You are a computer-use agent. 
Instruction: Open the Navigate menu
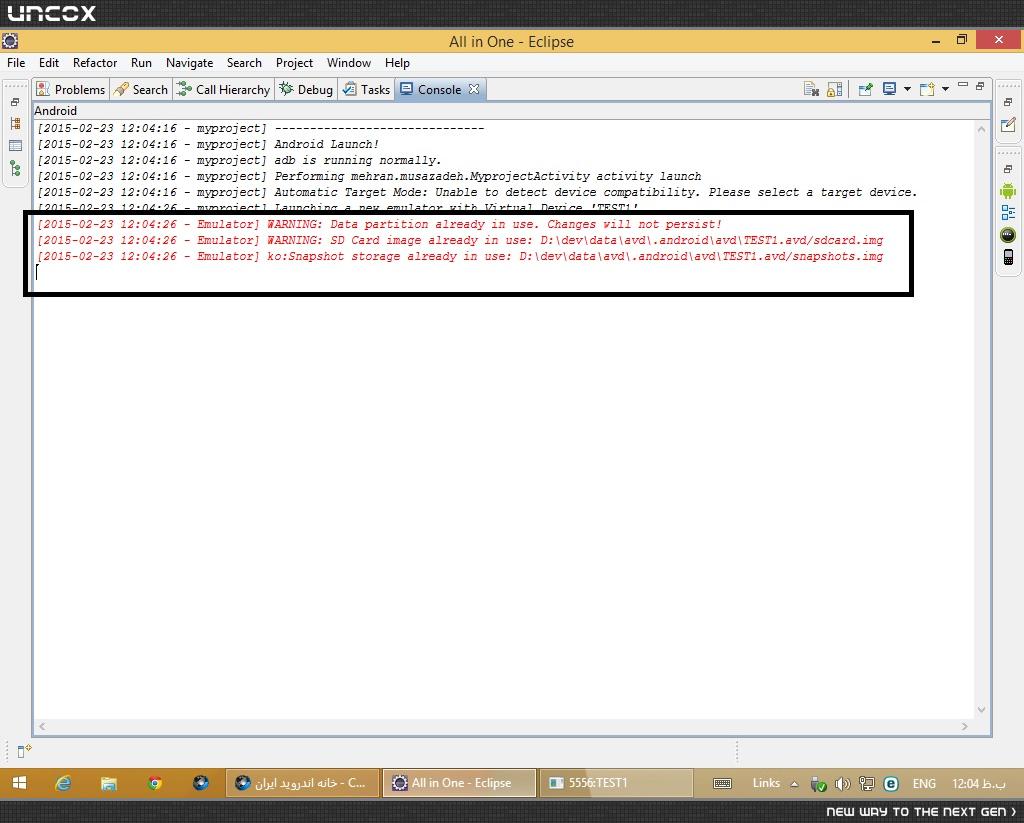[x=189, y=63]
